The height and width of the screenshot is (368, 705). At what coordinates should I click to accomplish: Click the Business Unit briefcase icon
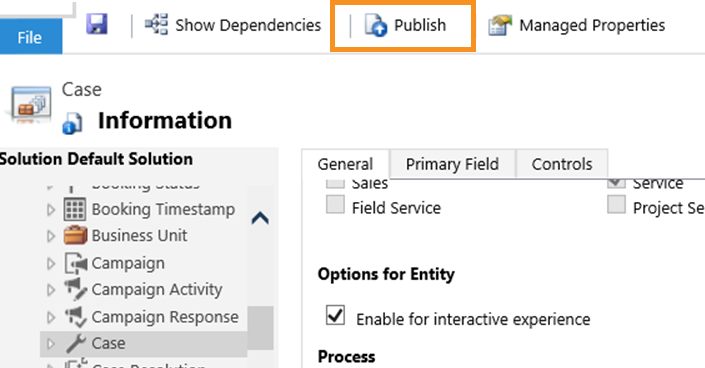[x=75, y=235]
